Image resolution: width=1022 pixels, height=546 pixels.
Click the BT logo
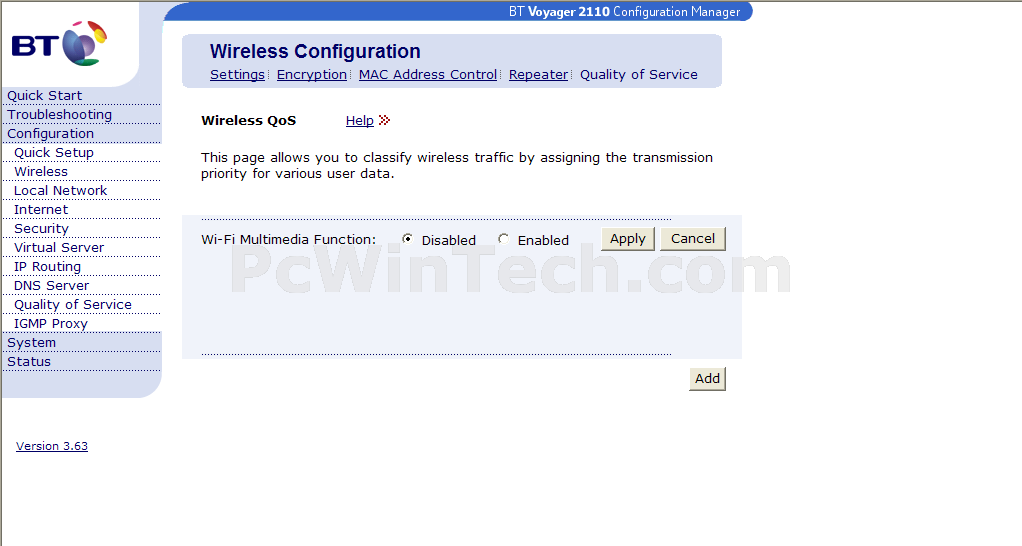(59, 44)
